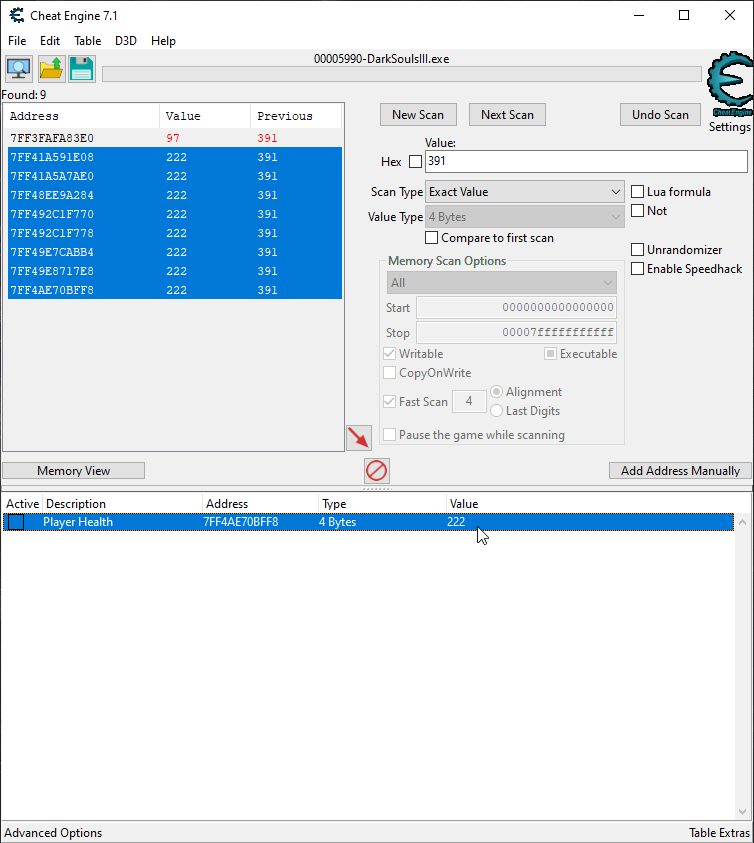Select address 7FF3FAFA83E0 in results list
The height and width of the screenshot is (843, 754).
point(52,138)
